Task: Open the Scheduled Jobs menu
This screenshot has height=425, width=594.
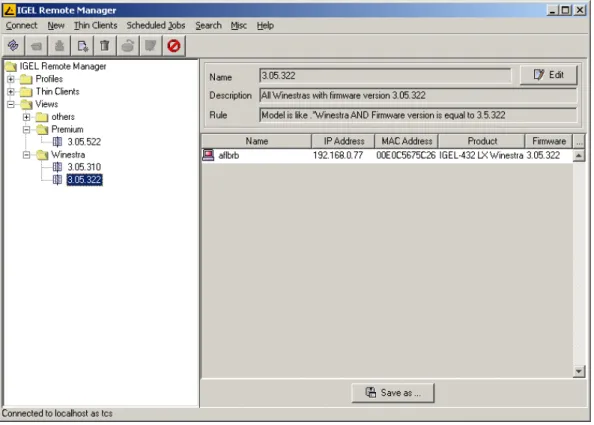Action: click(156, 25)
